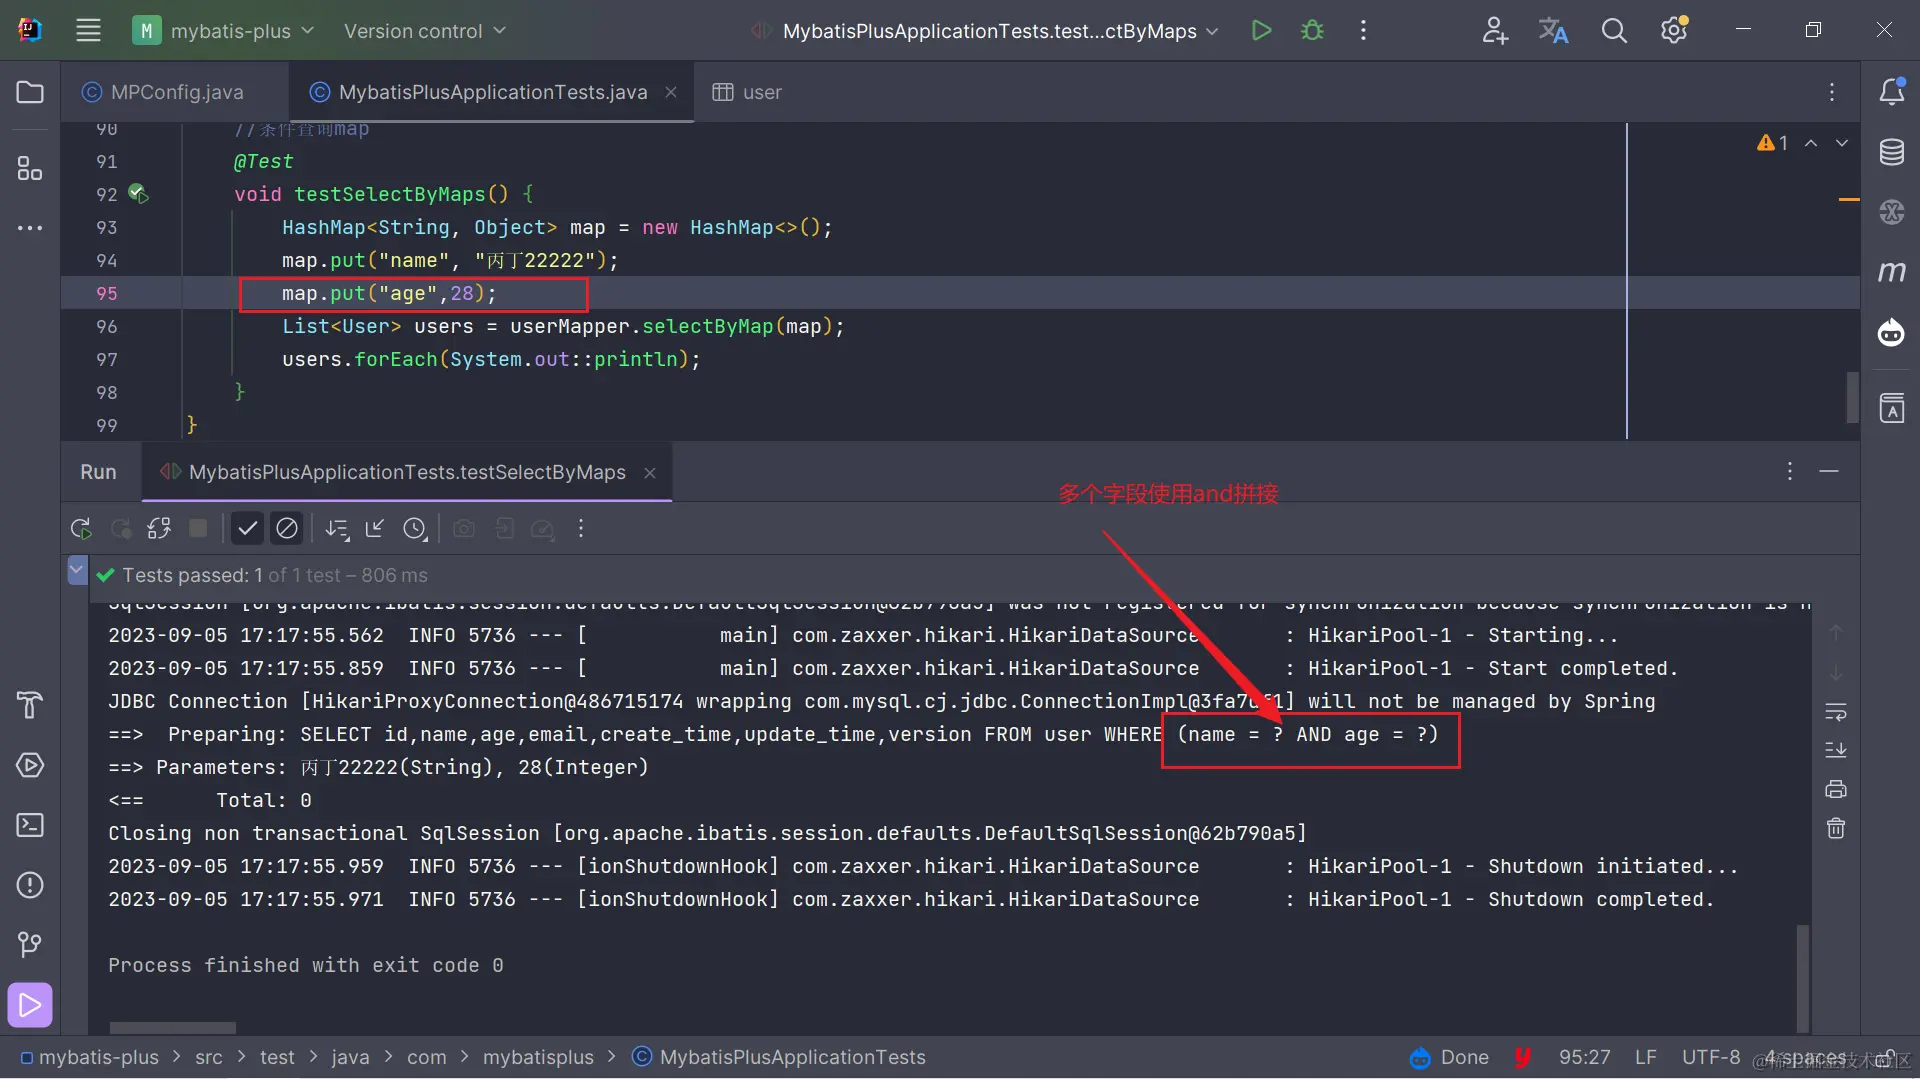The height and width of the screenshot is (1079, 1920).
Task: Click MybatisPlusApplicationTests in the breadcrumb
Action: click(779, 1057)
